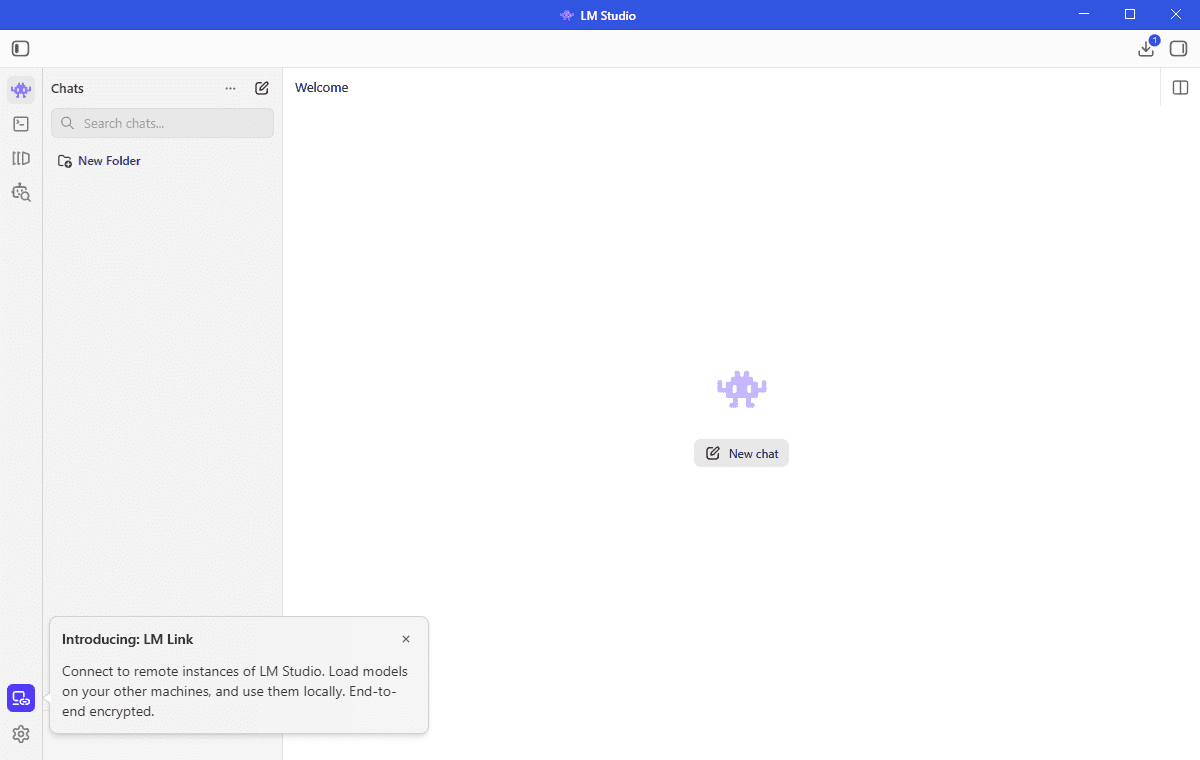This screenshot has height=760, width=1200.
Task: Toggle the right sidebar panel
Action: 1179,48
